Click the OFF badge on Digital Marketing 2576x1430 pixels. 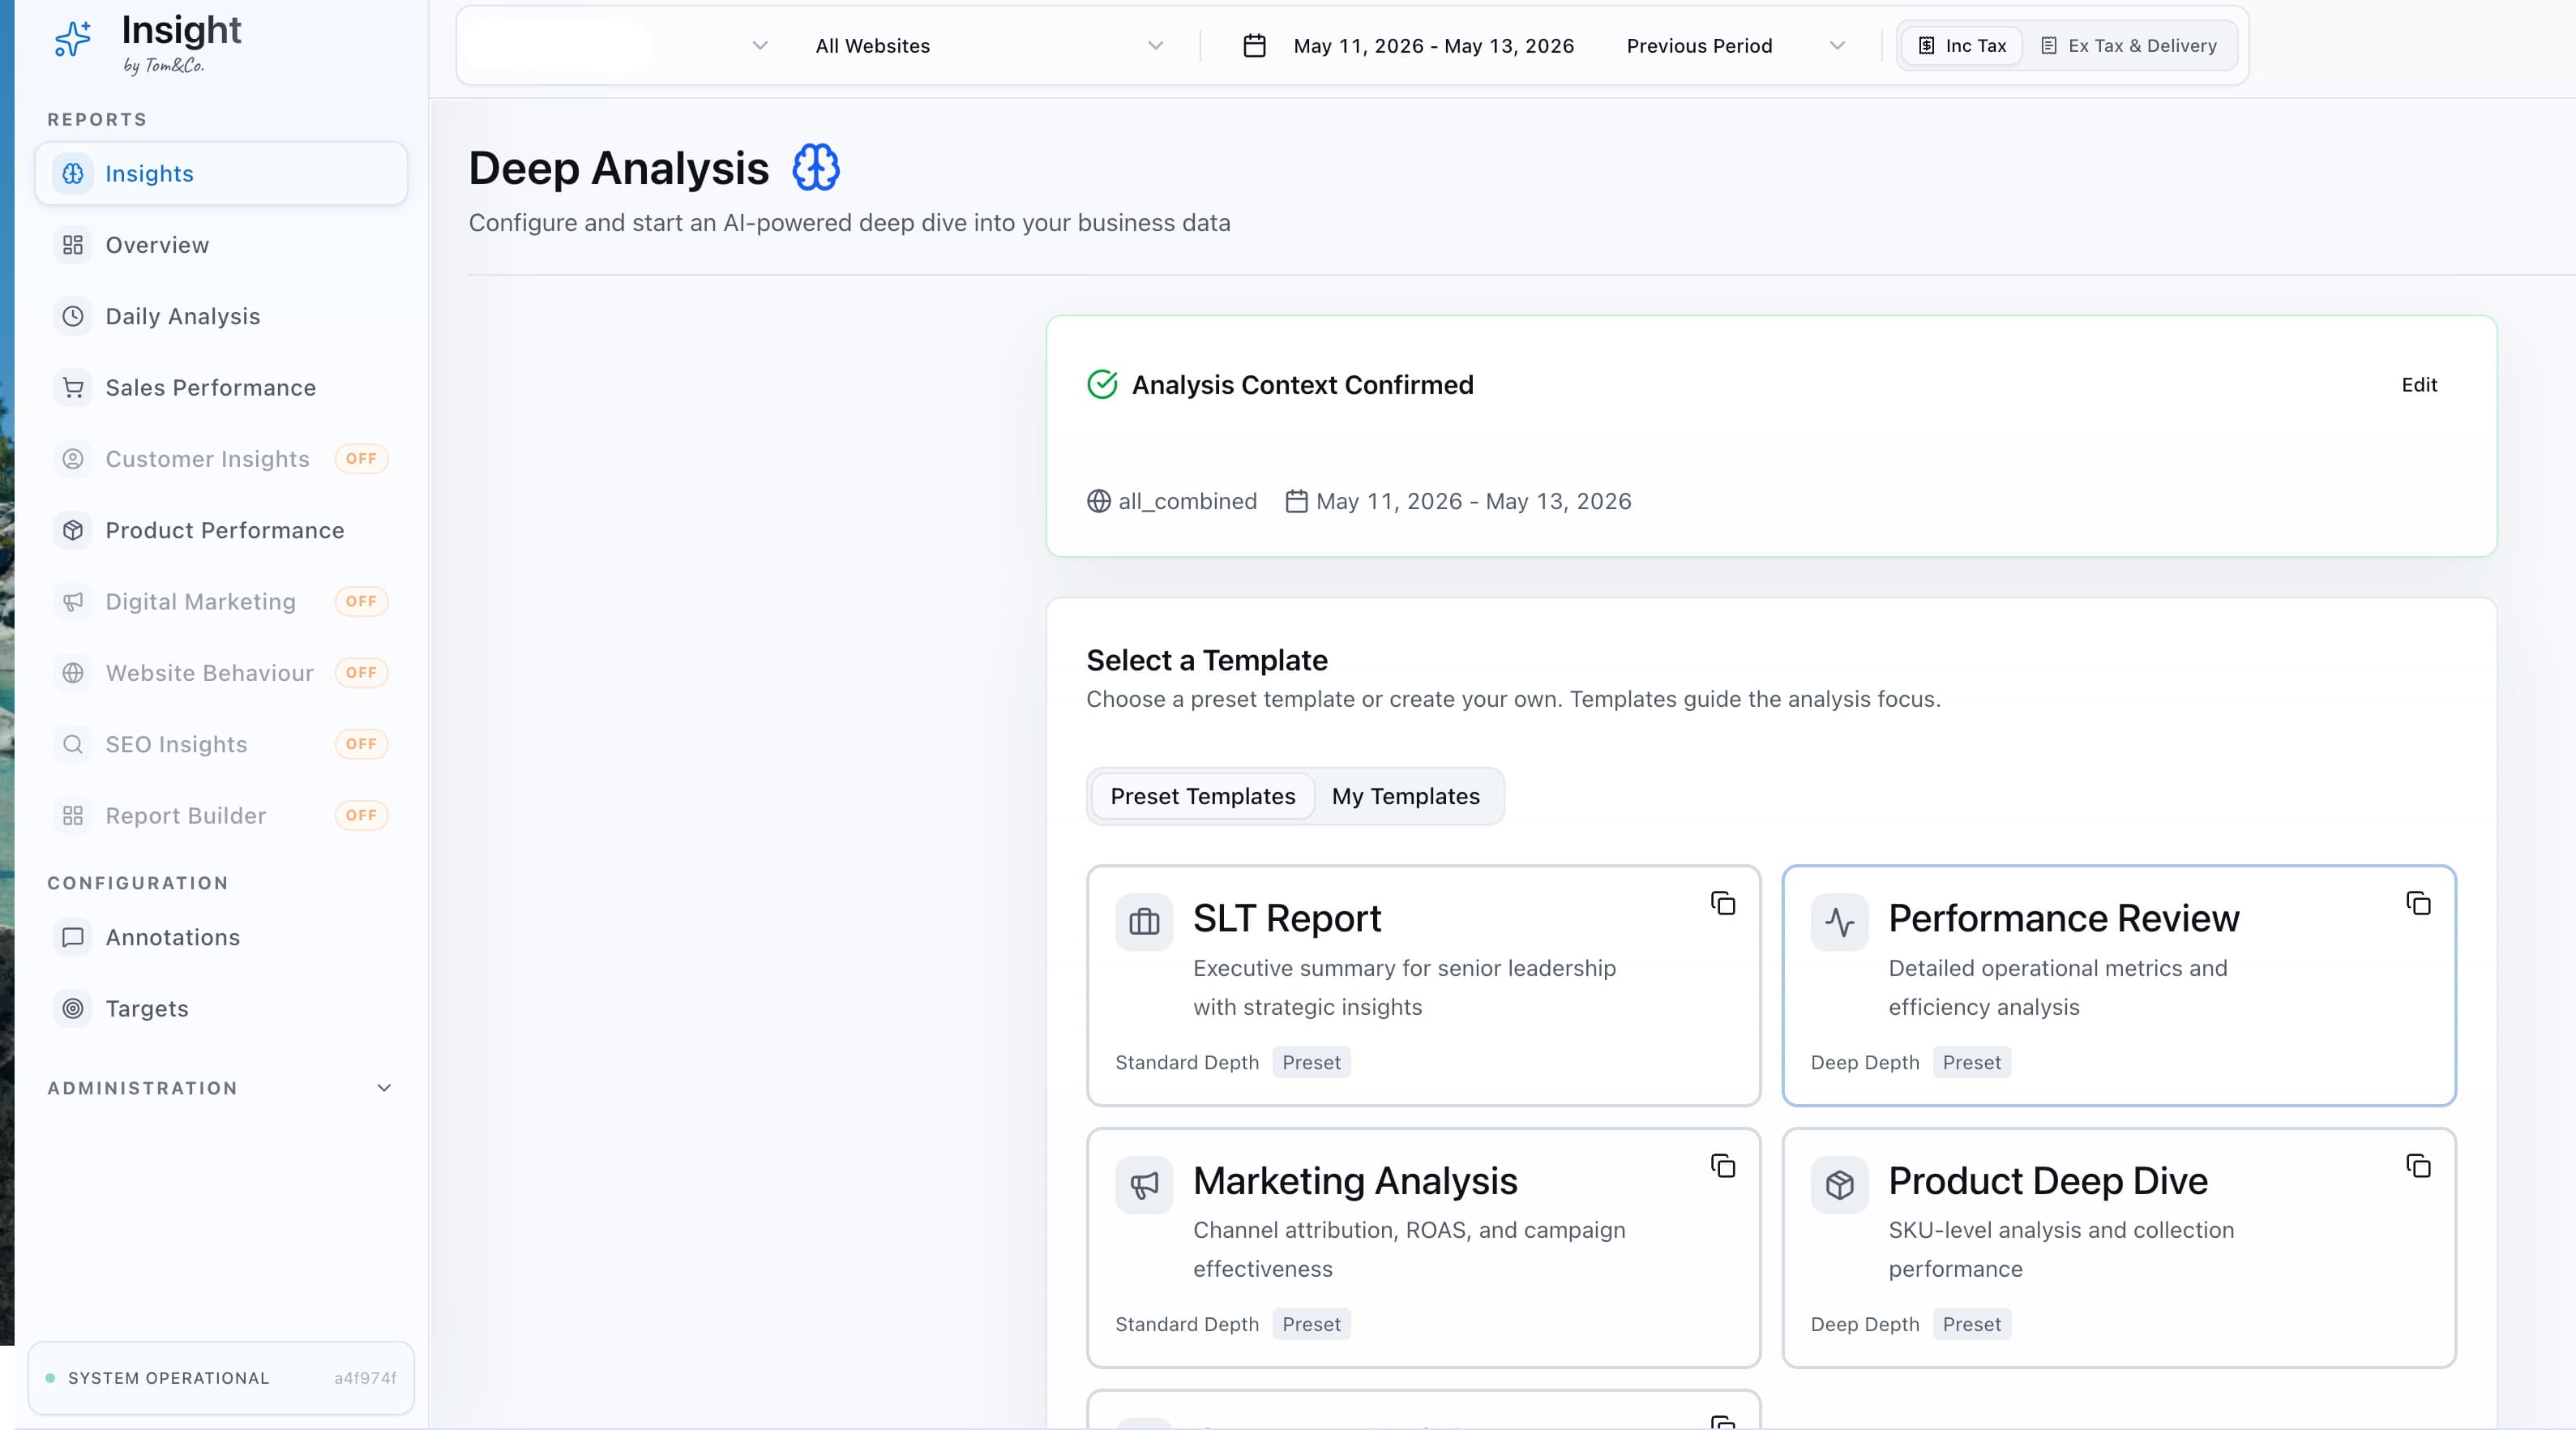(x=361, y=602)
